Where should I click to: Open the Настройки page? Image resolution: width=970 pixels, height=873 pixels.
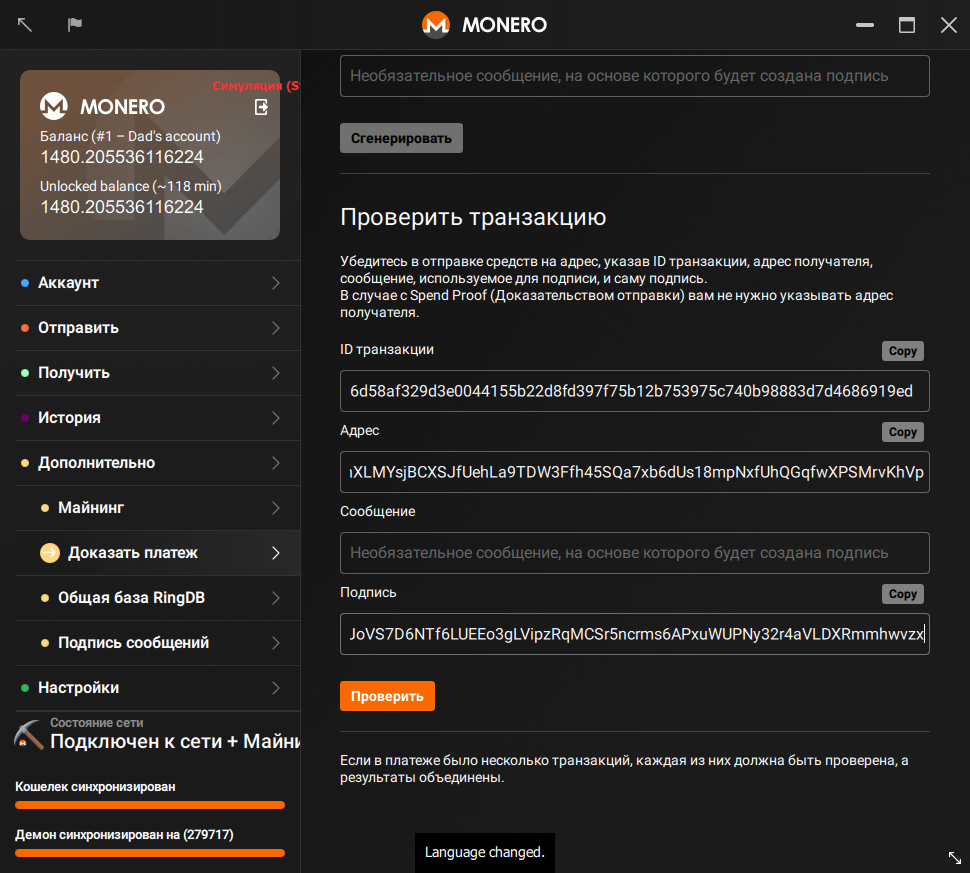click(x=158, y=688)
